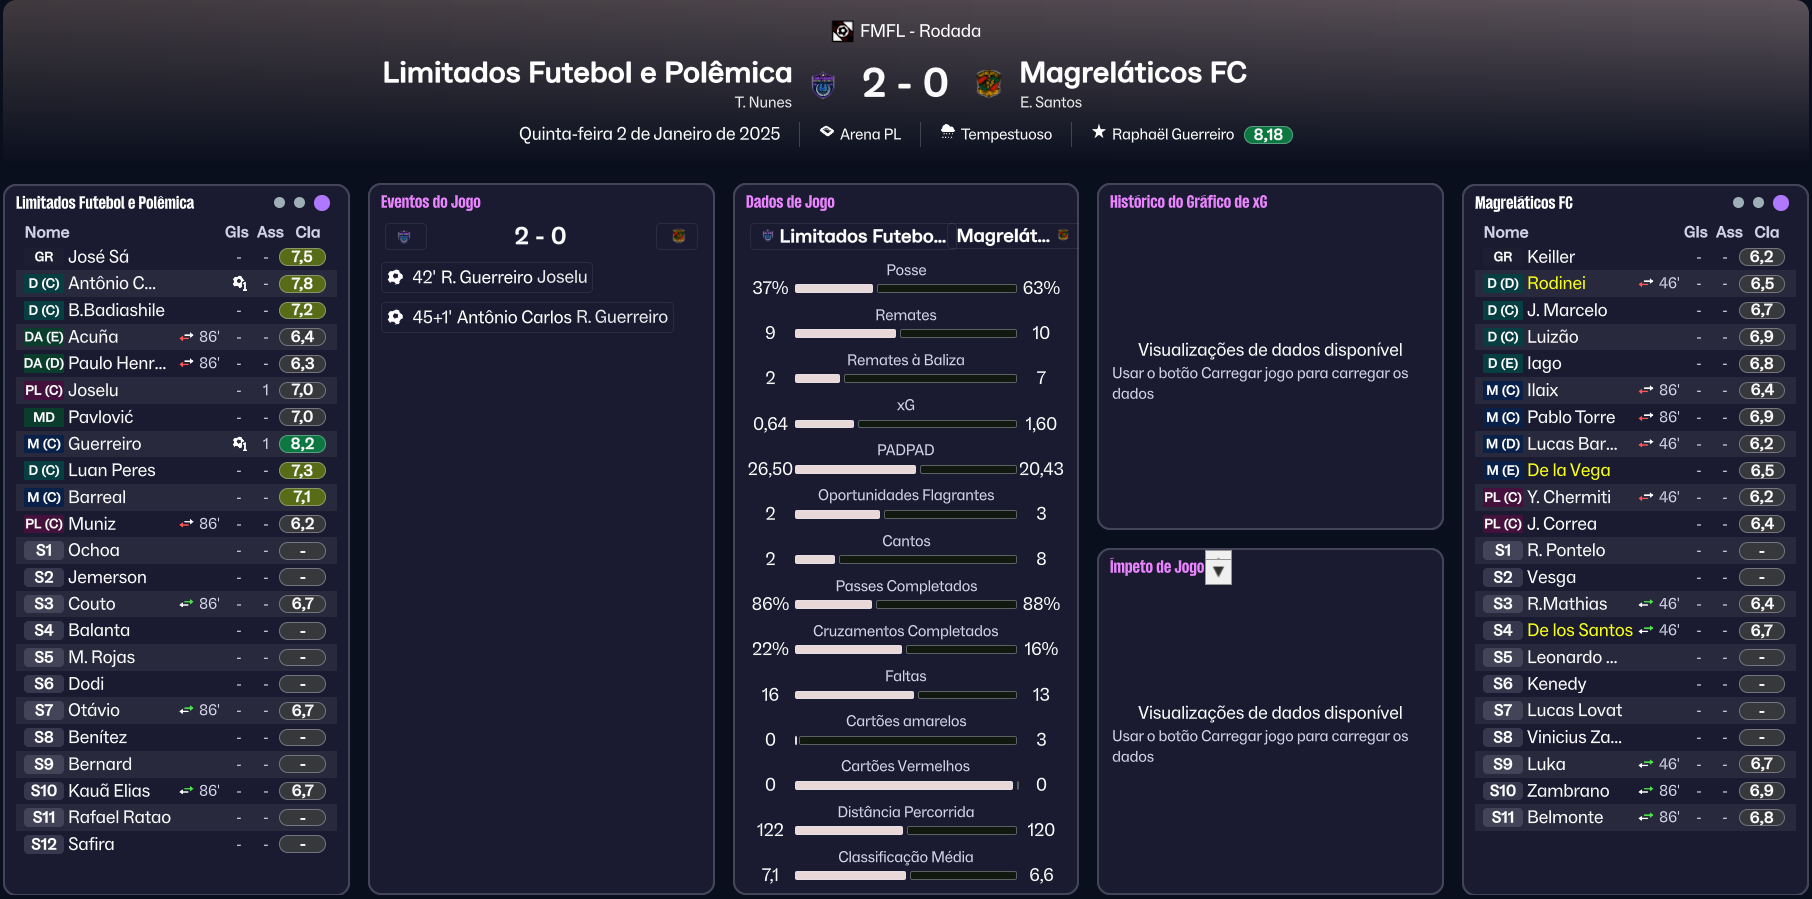The image size is (1812, 899).
Task: Click the Tempestuoso weather cloud icon
Action: 947,132
